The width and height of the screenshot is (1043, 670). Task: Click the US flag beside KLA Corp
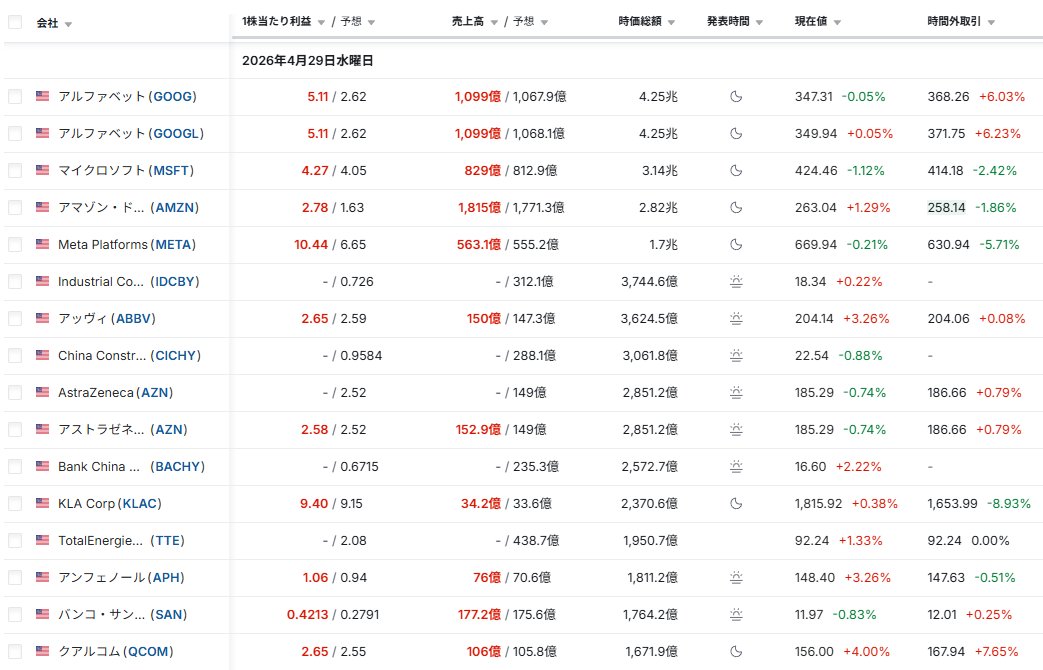pos(43,503)
